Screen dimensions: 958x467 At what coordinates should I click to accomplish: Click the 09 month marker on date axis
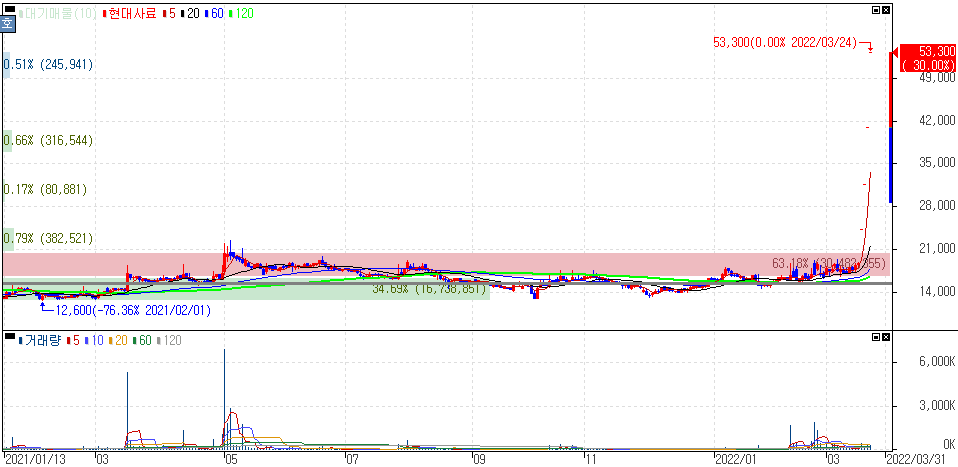[x=480, y=458]
